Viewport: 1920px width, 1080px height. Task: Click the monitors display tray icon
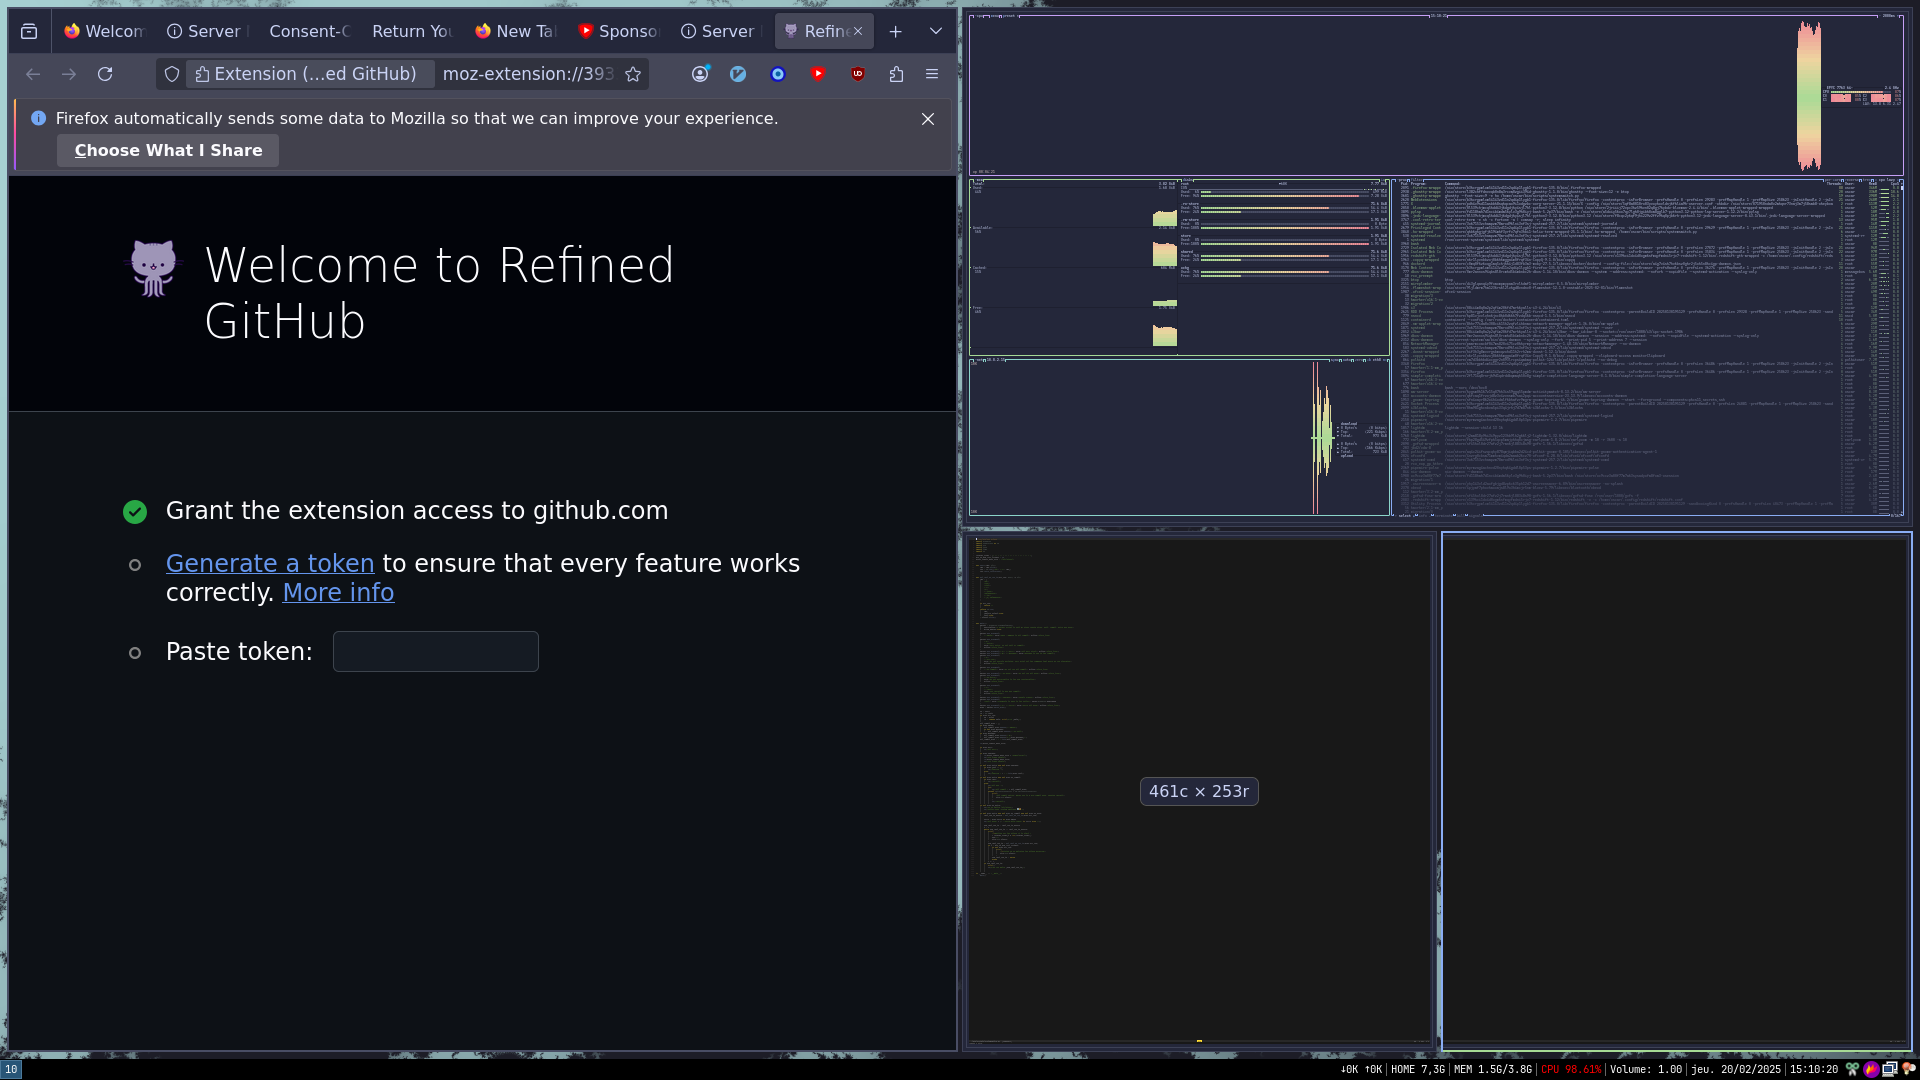pos(1890,1069)
